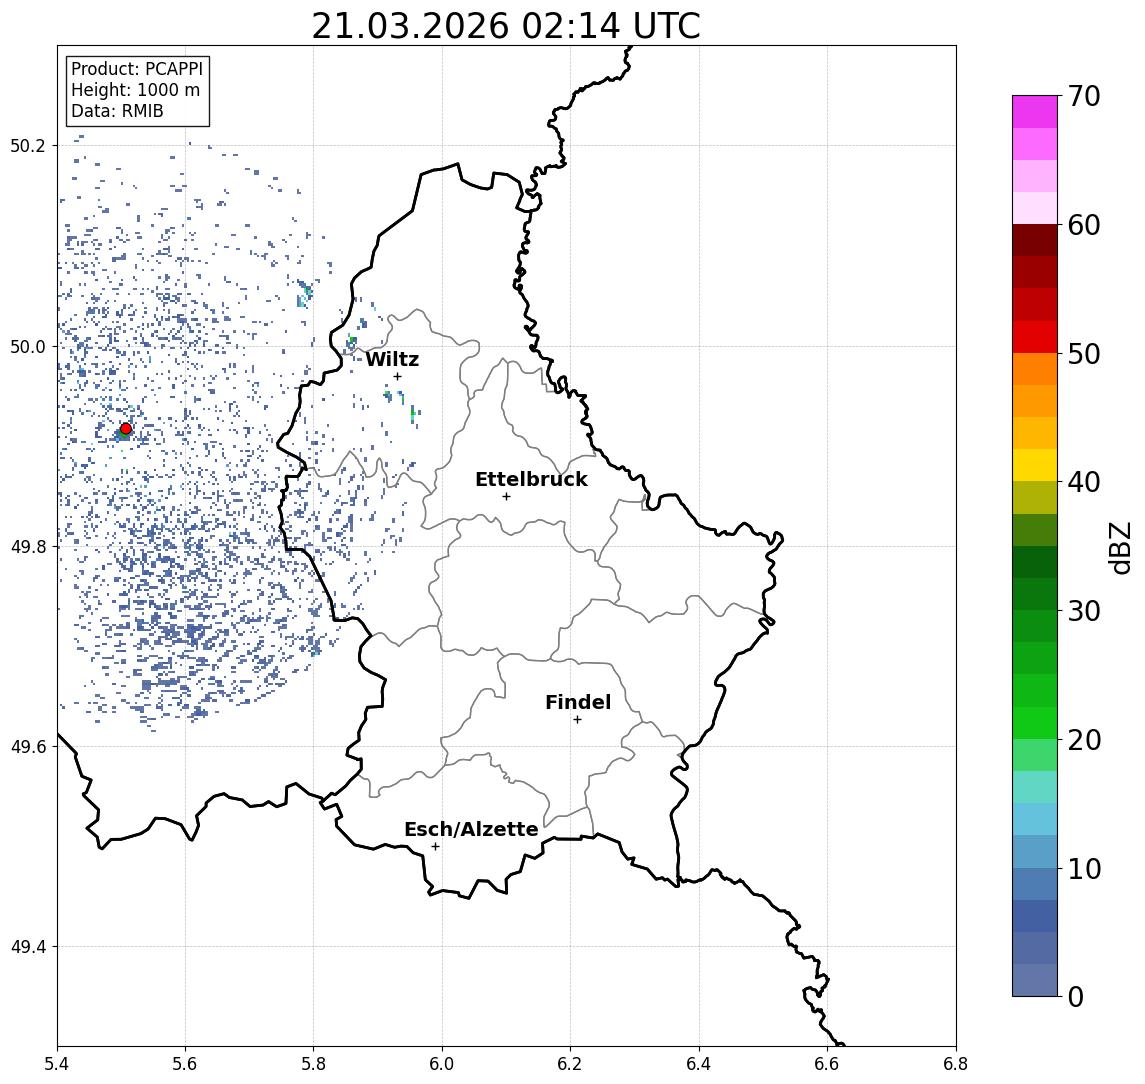This screenshot has width=1145, height=1084.
Task: Click the dBZ colorbar axis label
Action: [x=1120, y=547]
